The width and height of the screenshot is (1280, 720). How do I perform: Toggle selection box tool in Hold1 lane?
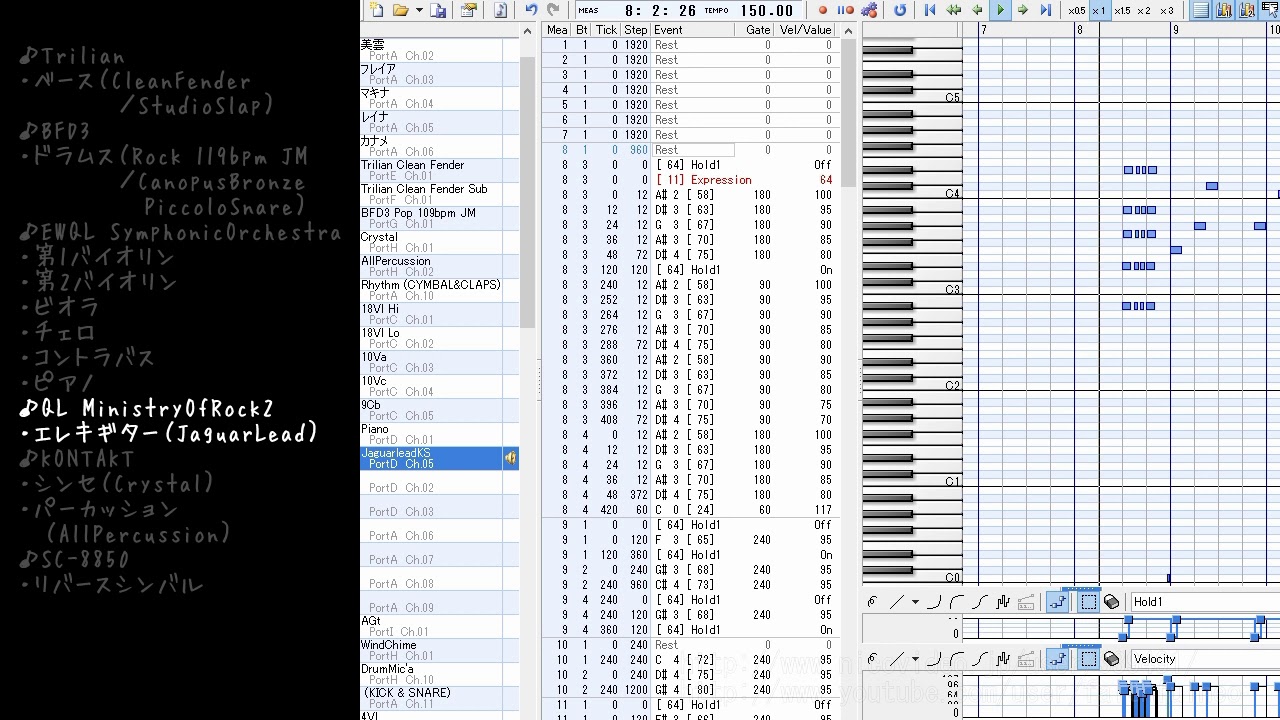[1088, 602]
